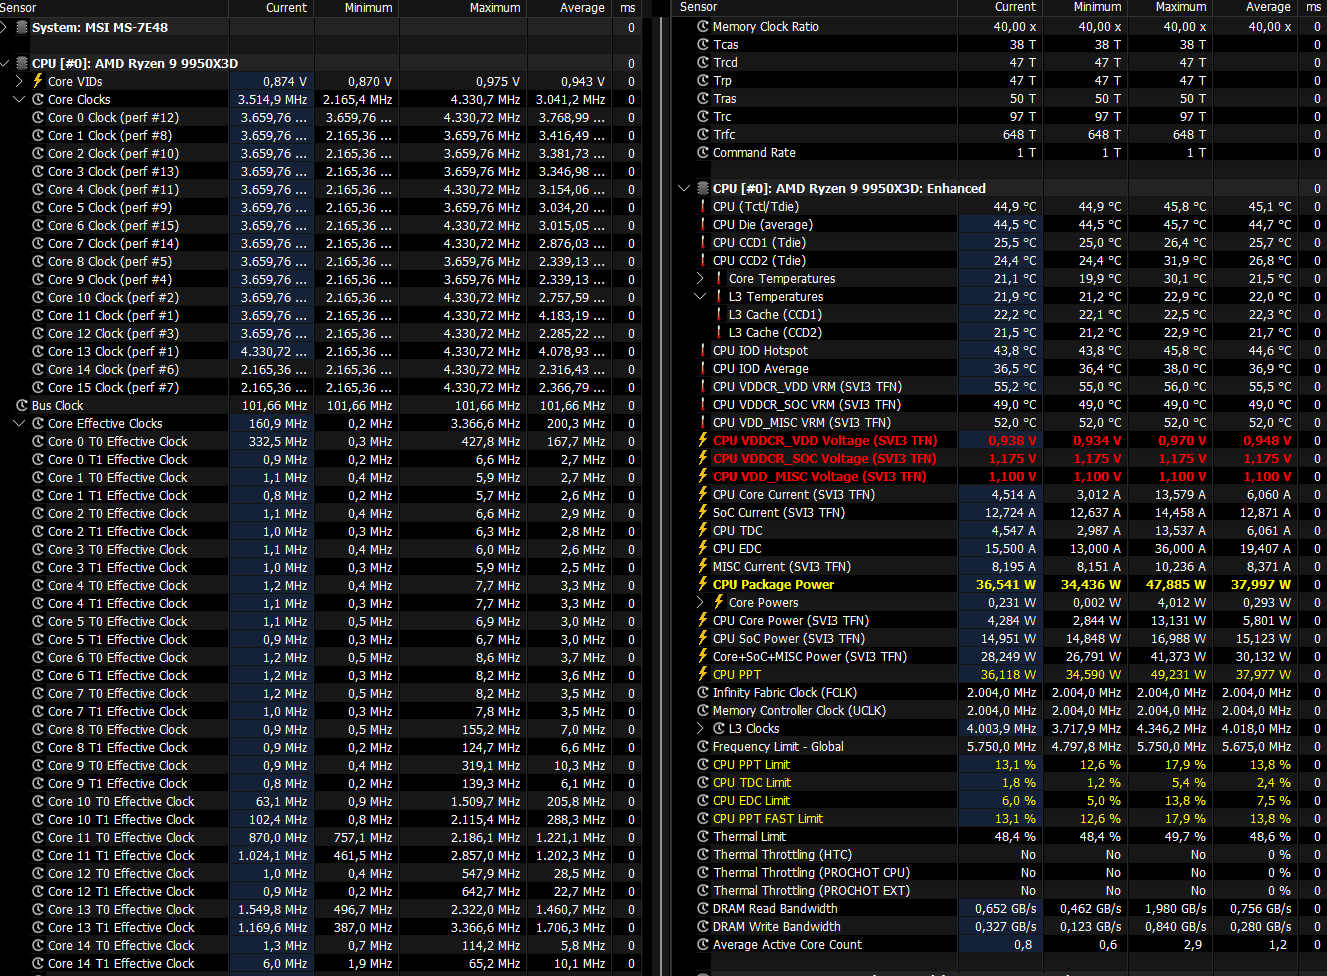
Task: Expand the L3 Clocks node
Action: click(x=702, y=728)
